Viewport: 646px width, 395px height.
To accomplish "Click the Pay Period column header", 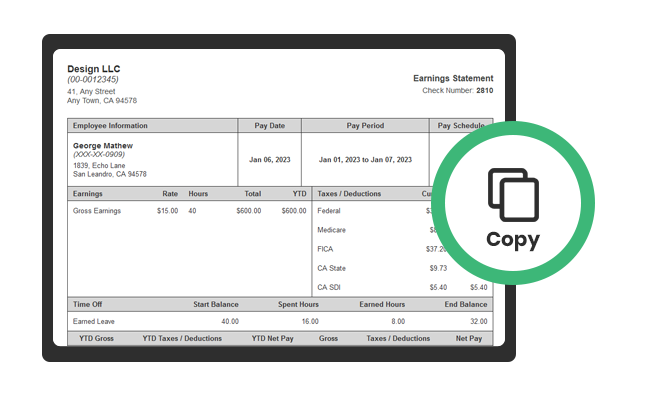I will [x=365, y=126].
